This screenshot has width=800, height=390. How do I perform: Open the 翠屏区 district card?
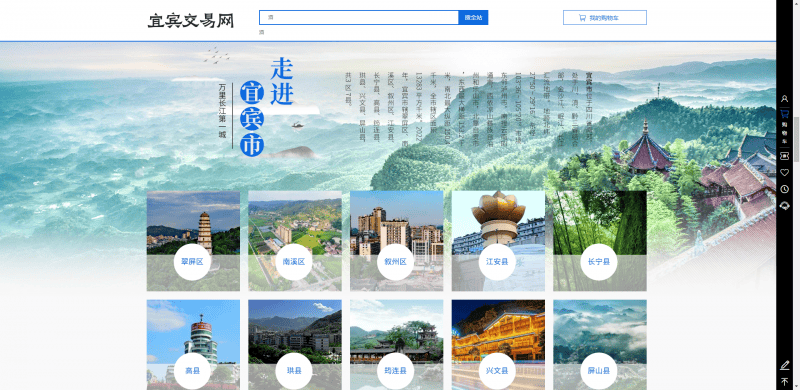193,241
